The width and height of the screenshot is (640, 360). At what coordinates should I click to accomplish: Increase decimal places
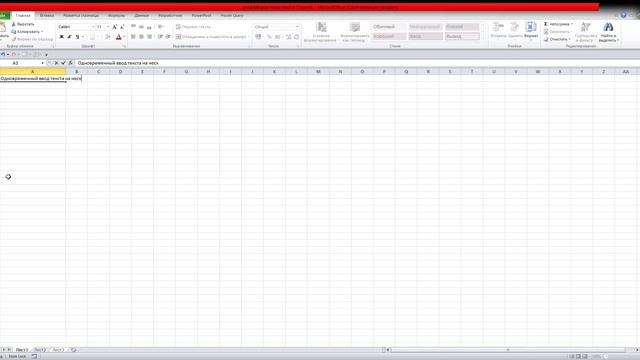point(289,37)
